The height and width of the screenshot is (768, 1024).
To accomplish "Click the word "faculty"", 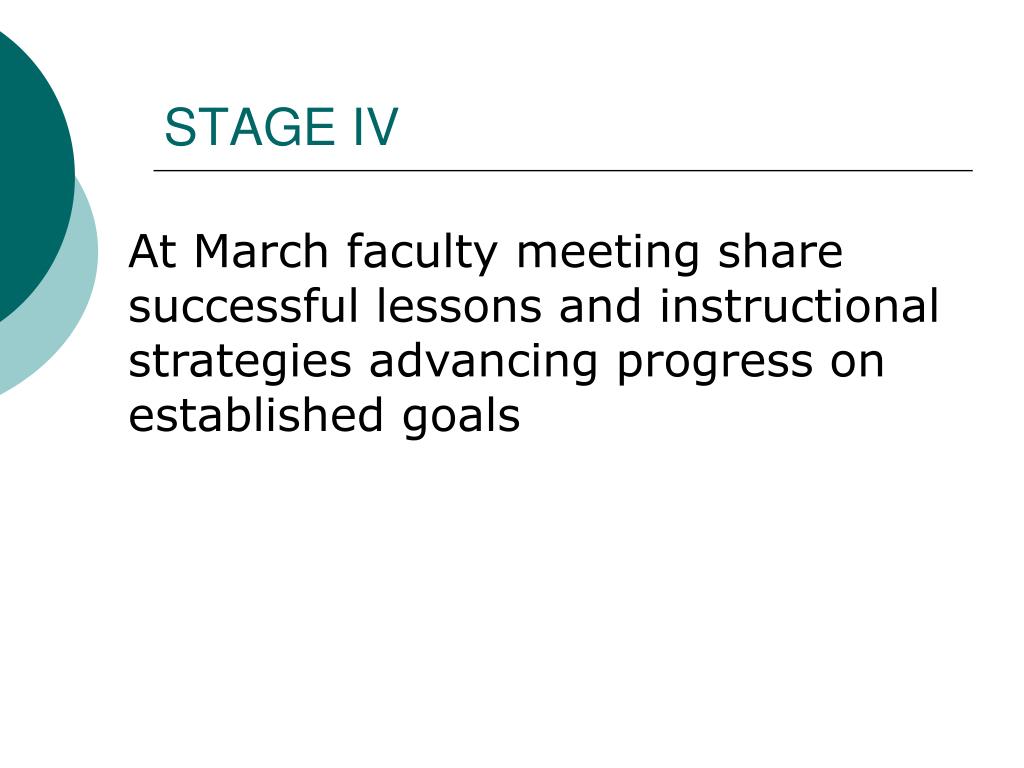I will coord(422,254).
